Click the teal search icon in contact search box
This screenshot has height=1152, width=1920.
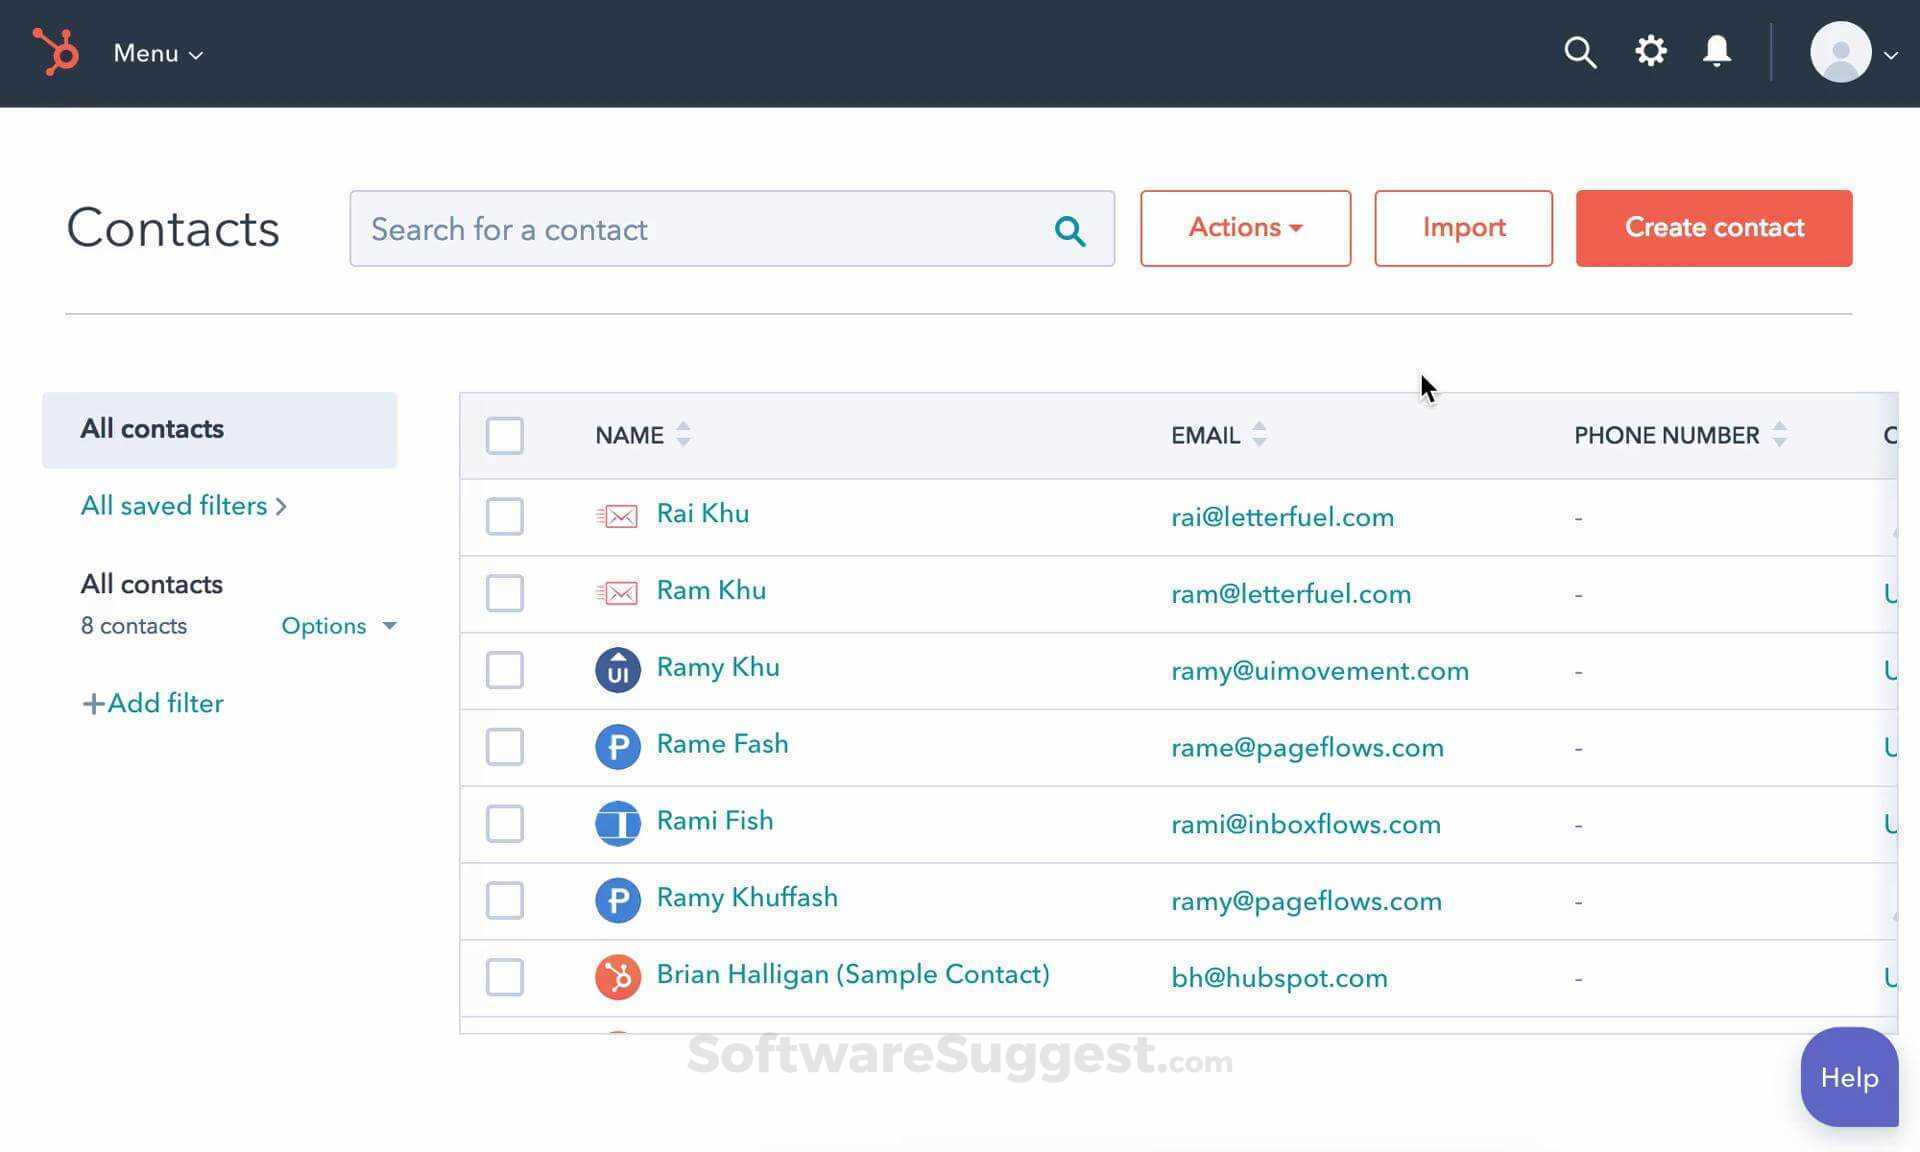1069,230
